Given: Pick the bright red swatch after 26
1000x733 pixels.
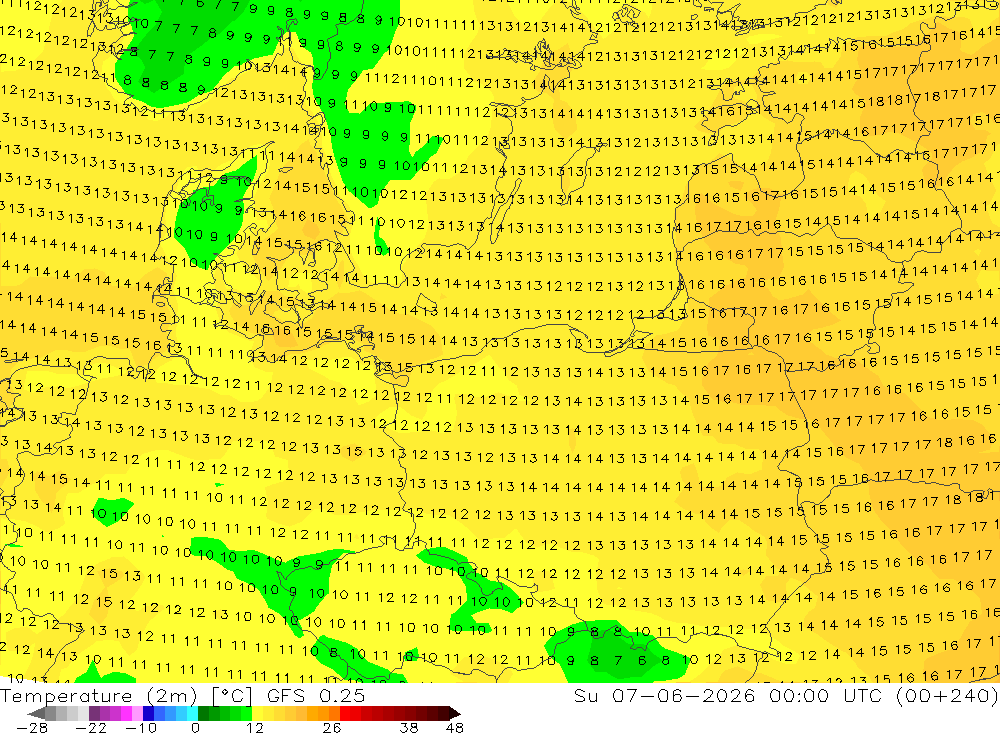Looking at the screenshot, I should pyautogui.click(x=345, y=713).
